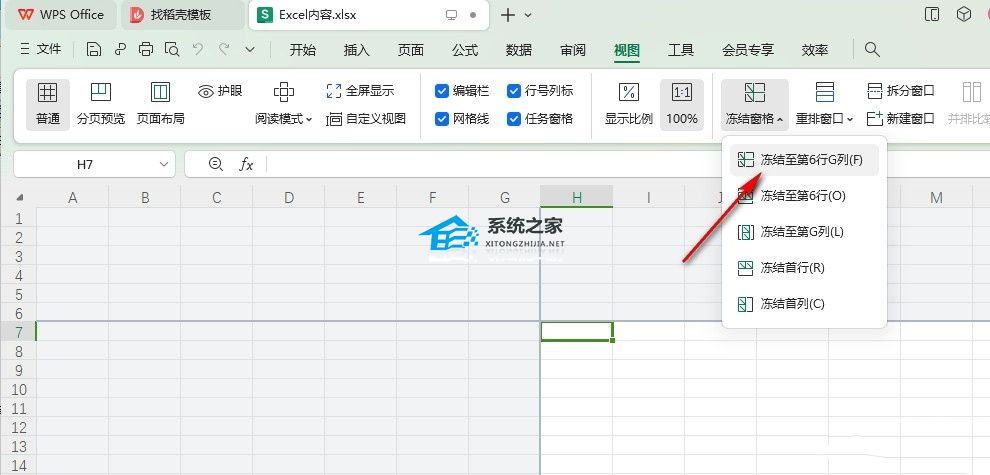Switch to the 页面 Page tab
The width and height of the screenshot is (990, 475).
411,50
